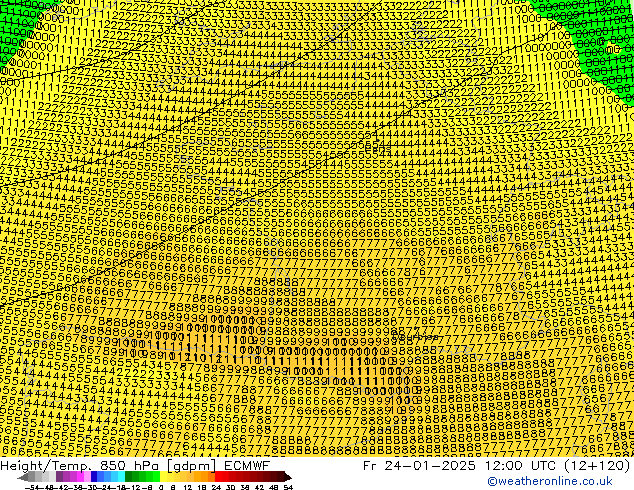Click the 'Height/Temp.' title text
The image size is (634, 490).
pyautogui.click(x=44, y=466)
